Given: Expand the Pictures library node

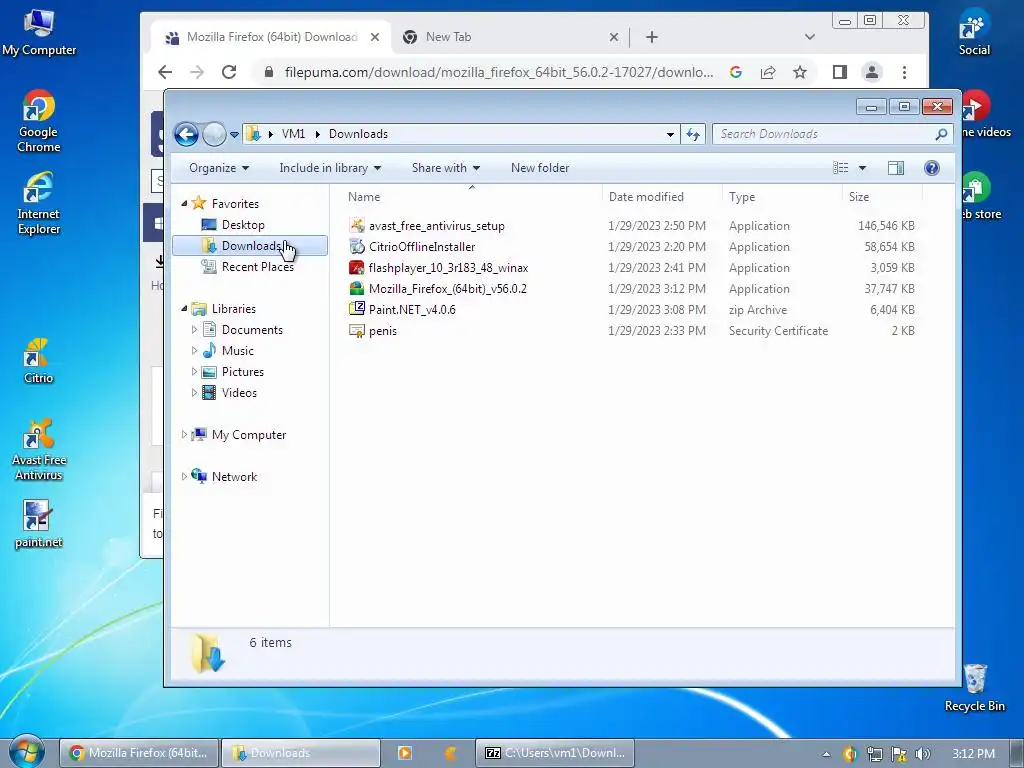Looking at the screenshot, I should coord(194,372).
